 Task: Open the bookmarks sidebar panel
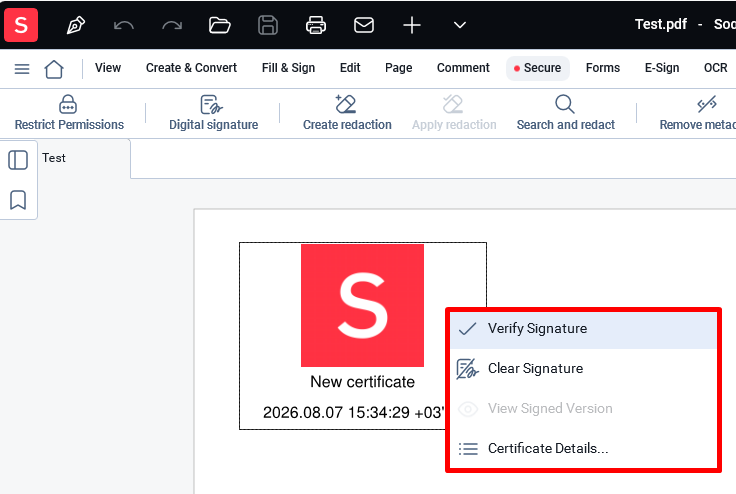(18, 200)
